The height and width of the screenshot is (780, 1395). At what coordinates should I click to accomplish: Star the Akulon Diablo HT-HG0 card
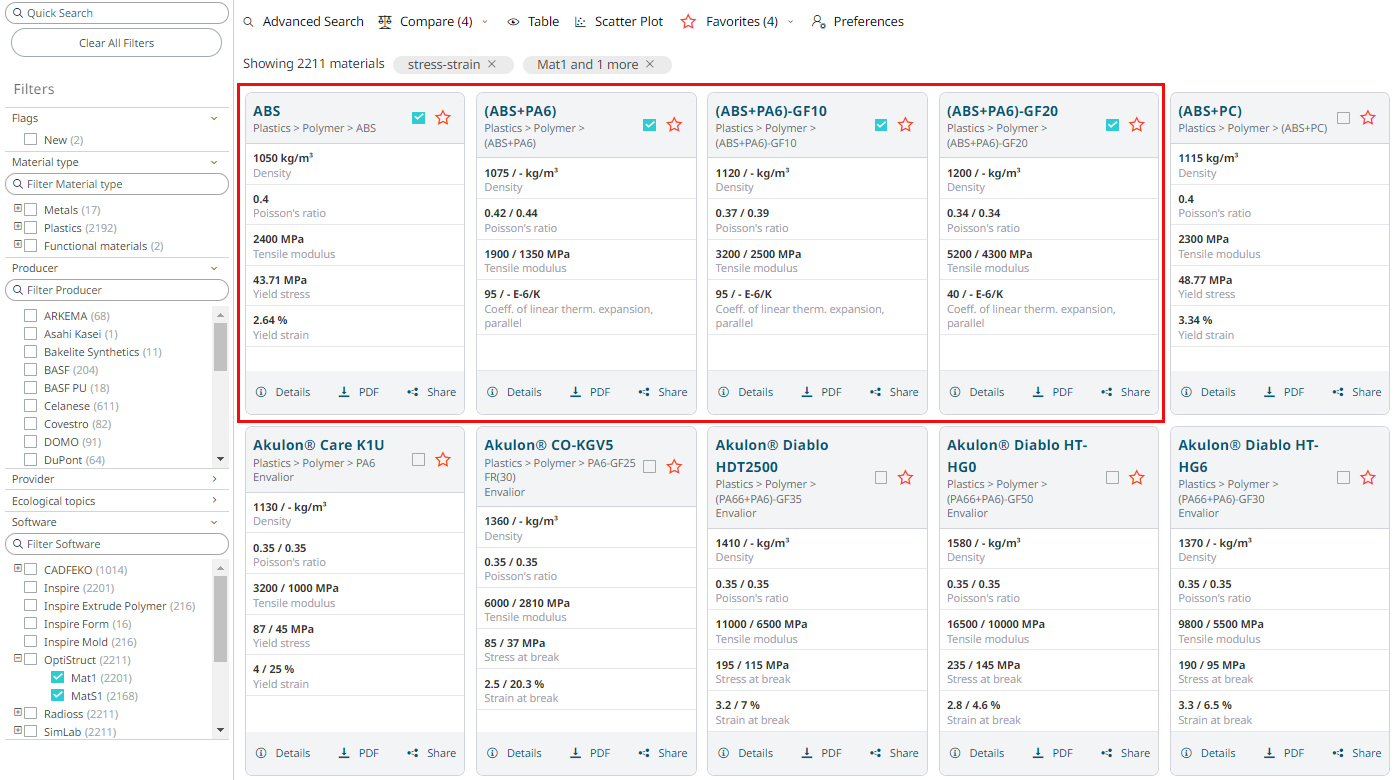tap(1137, 478)
